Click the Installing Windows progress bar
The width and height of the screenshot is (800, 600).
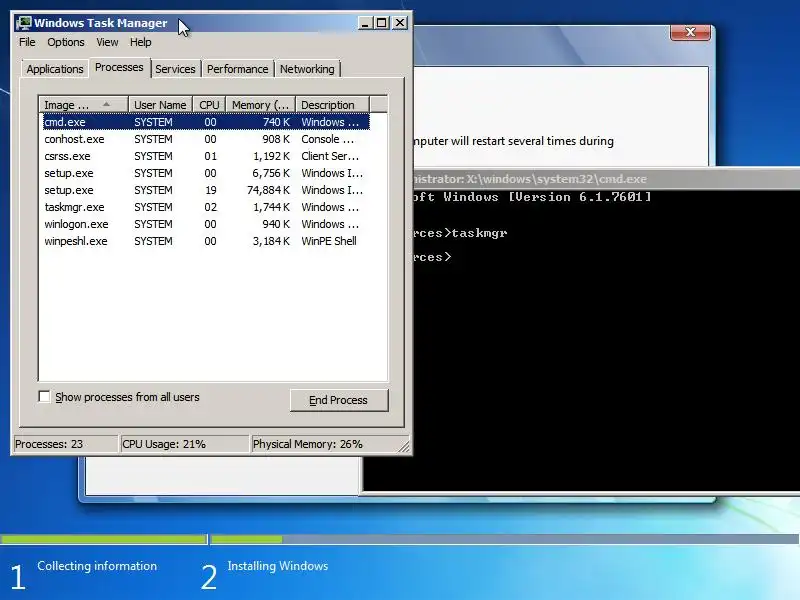[505, 539]
